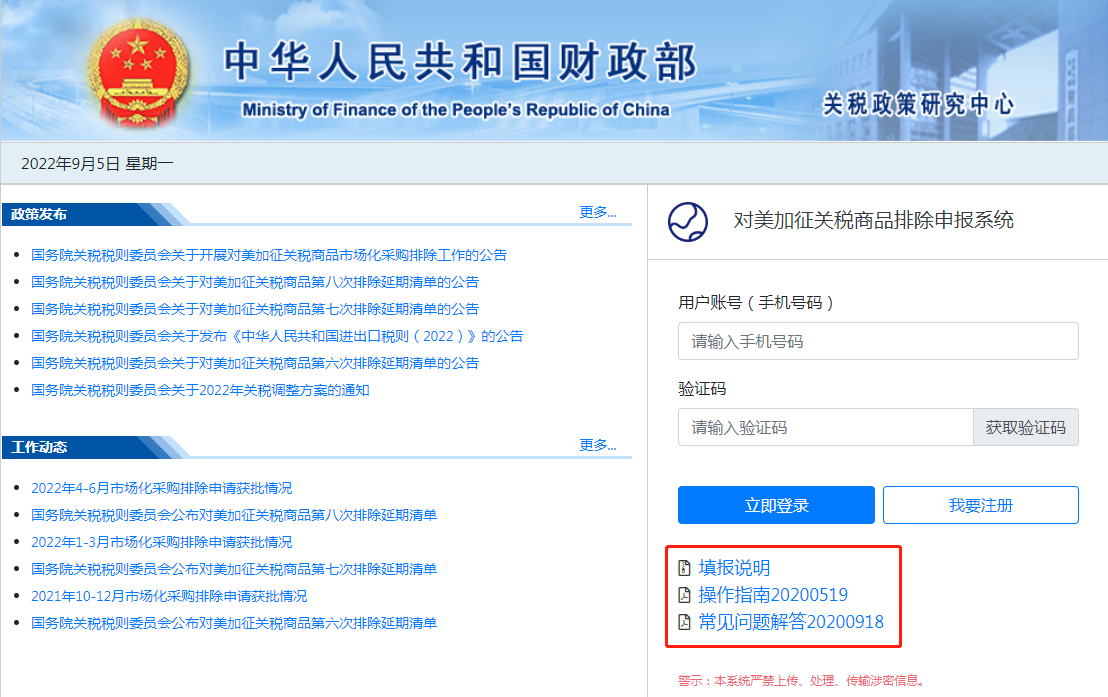Open the 填报说明 document link
The height and width of the screenshot is (697, 1108).
click(734, 568)
